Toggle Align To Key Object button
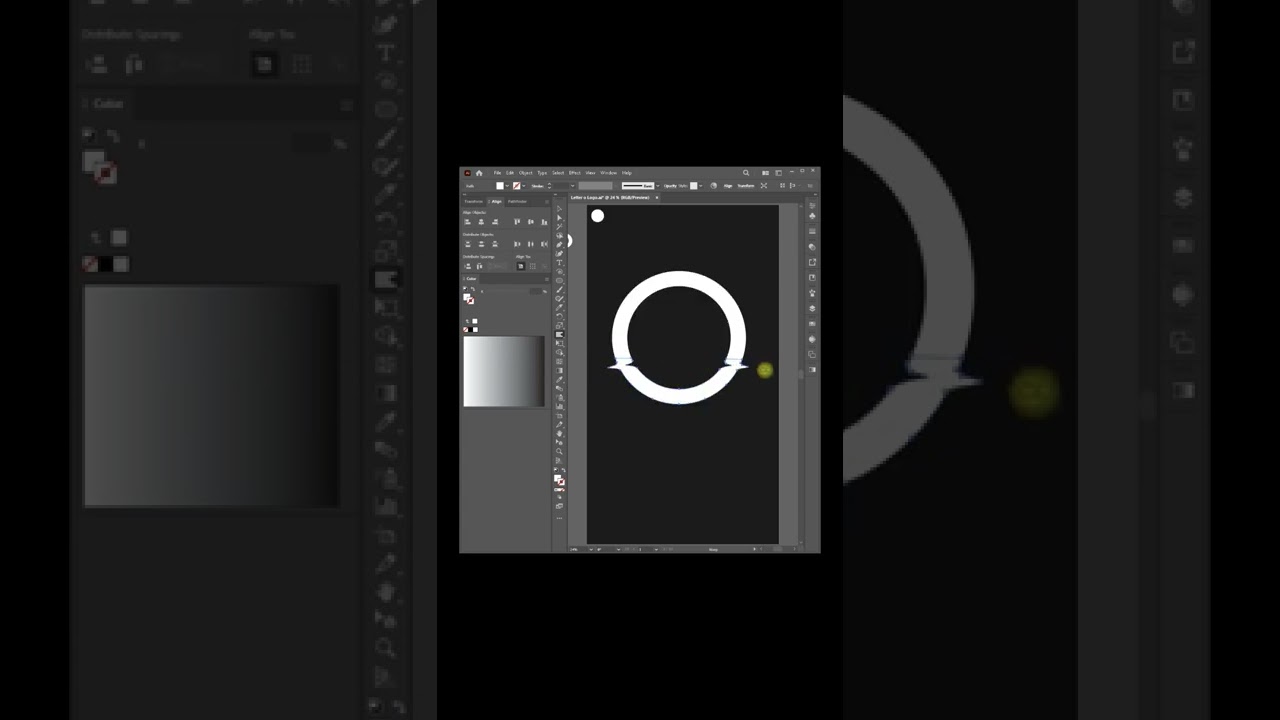This screenshot has height=720, width=1280. point(545,266)
